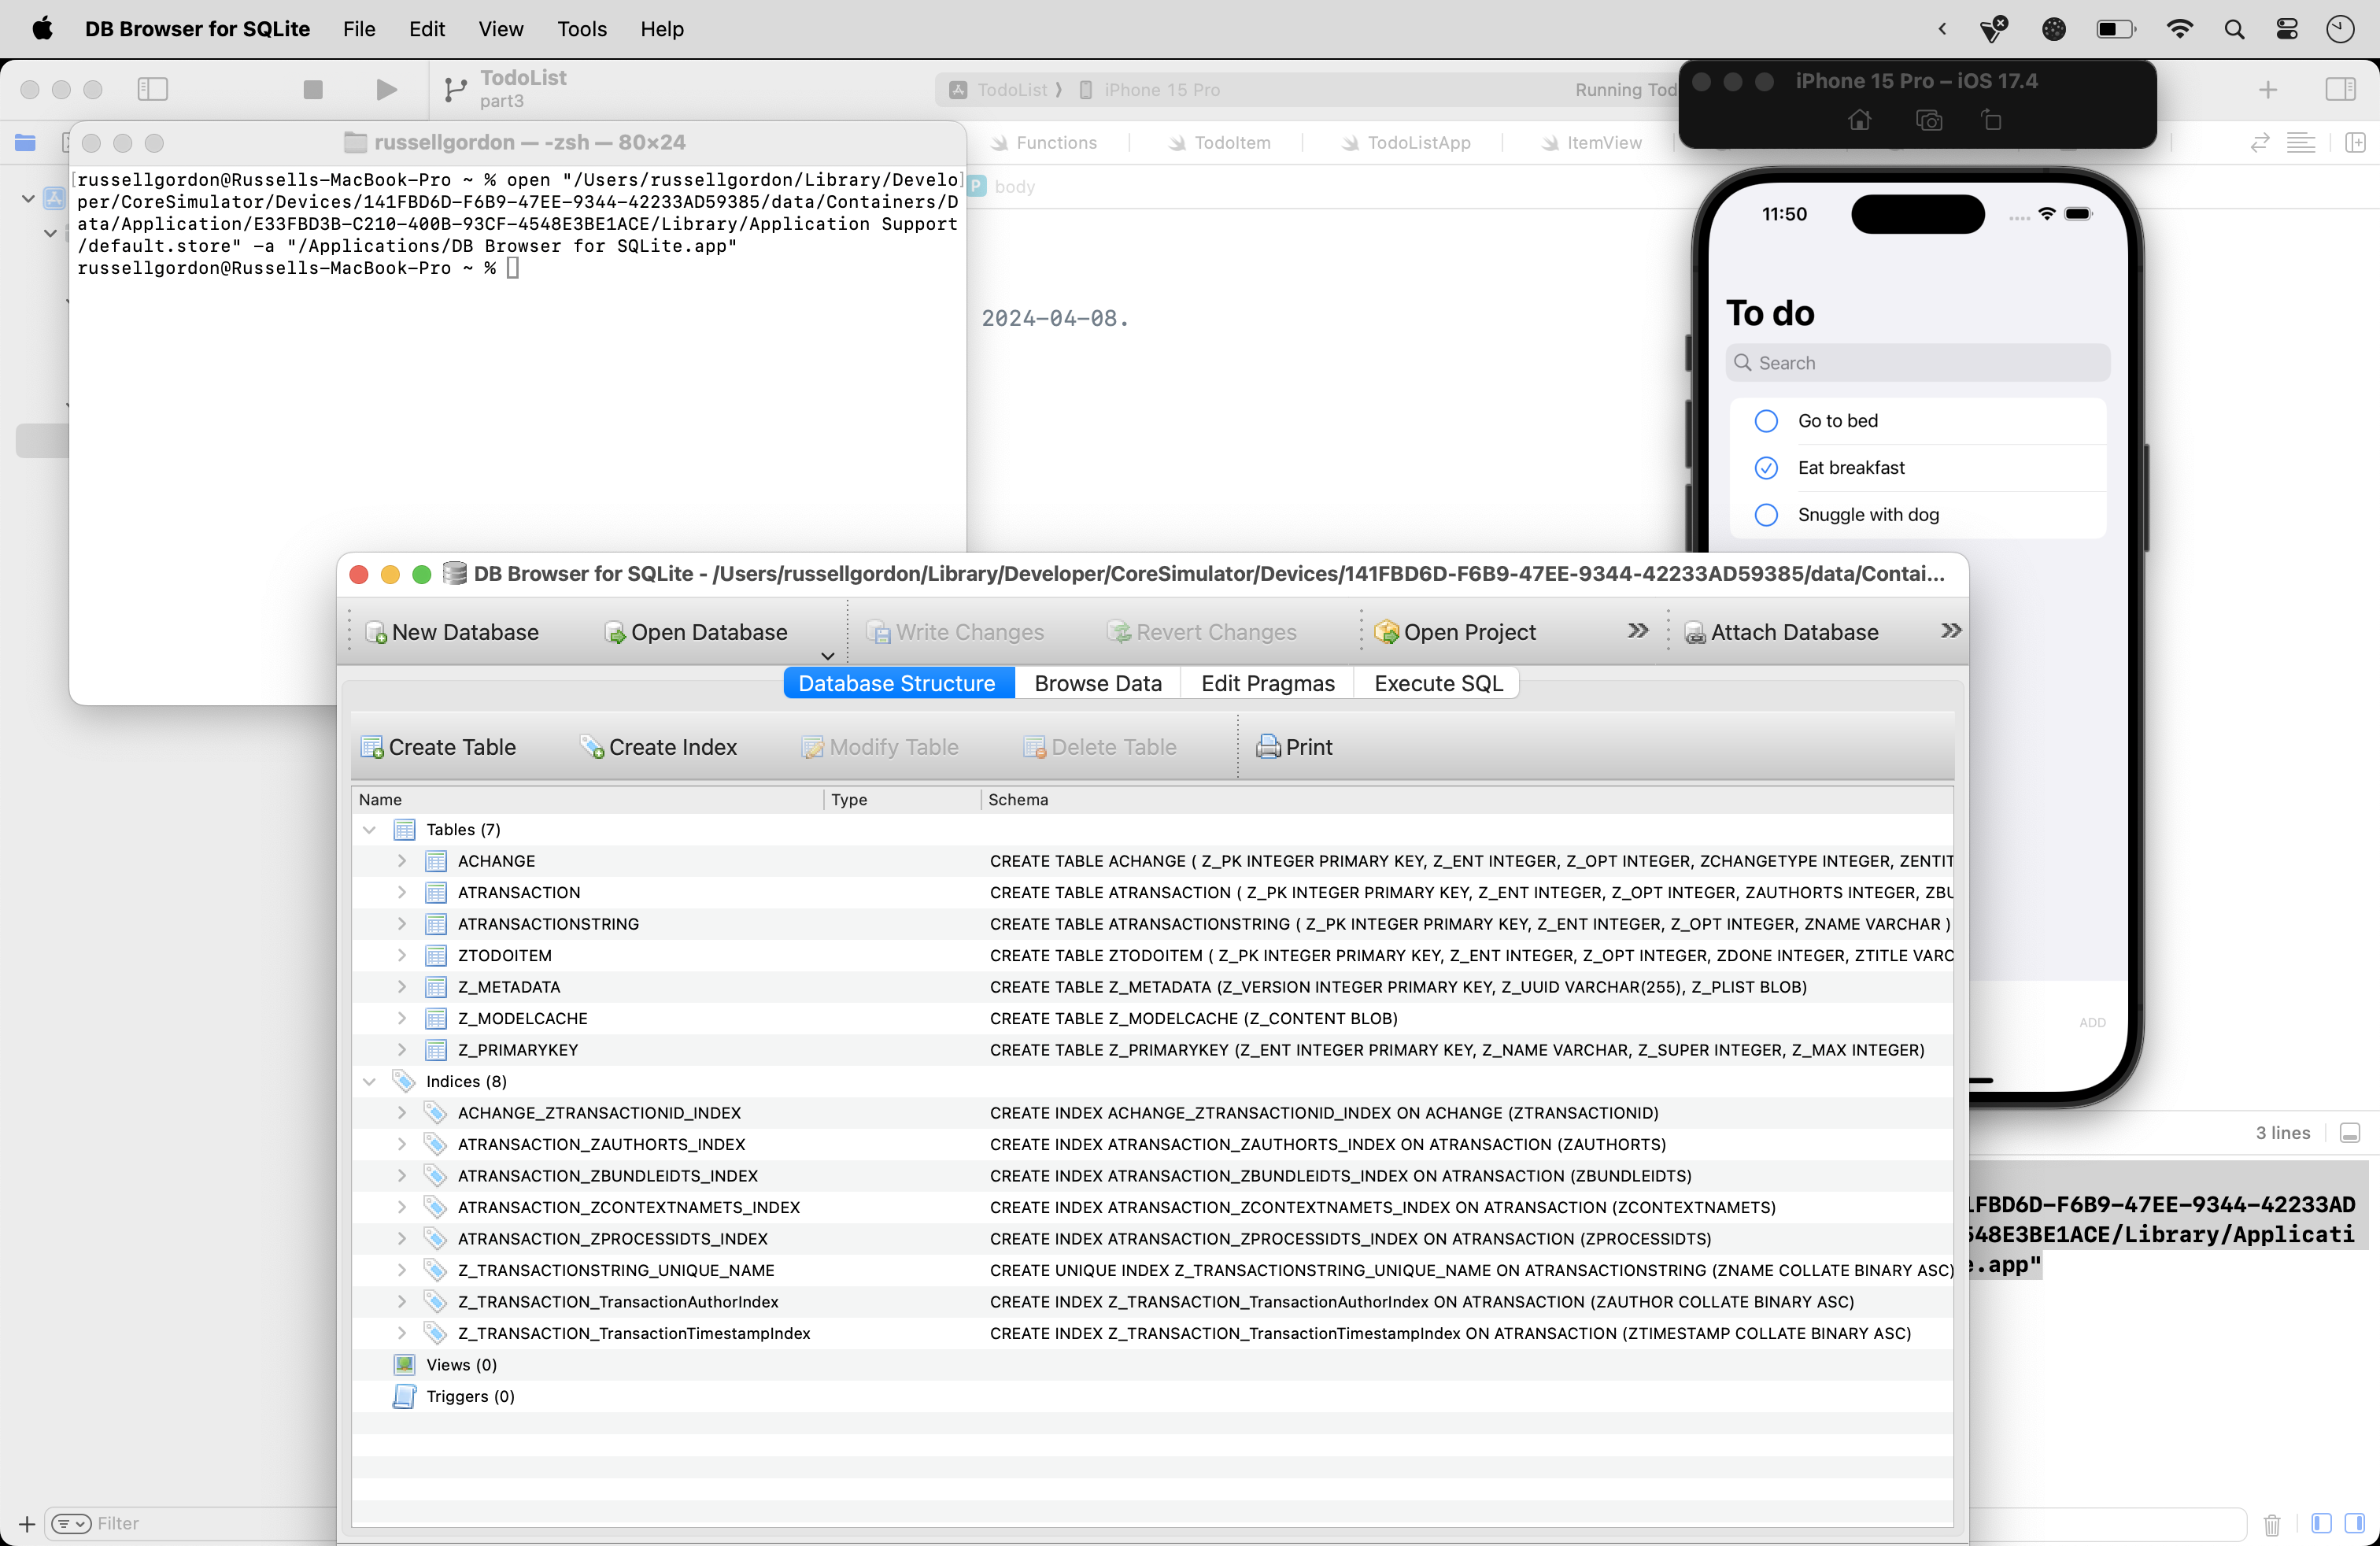Create a new database

[x=452, y=631]
